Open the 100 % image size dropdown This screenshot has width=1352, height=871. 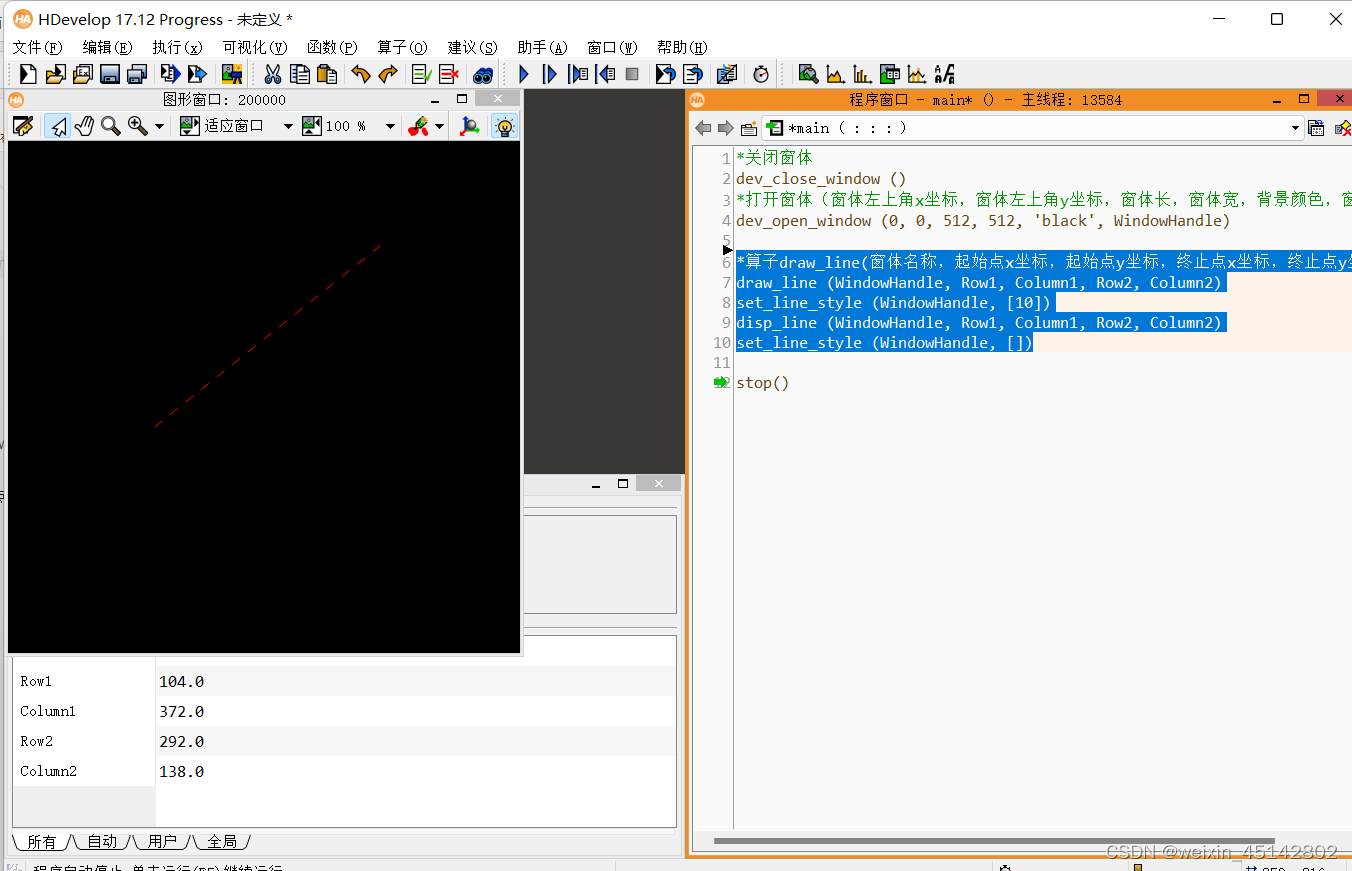click(x=390, y=127)
